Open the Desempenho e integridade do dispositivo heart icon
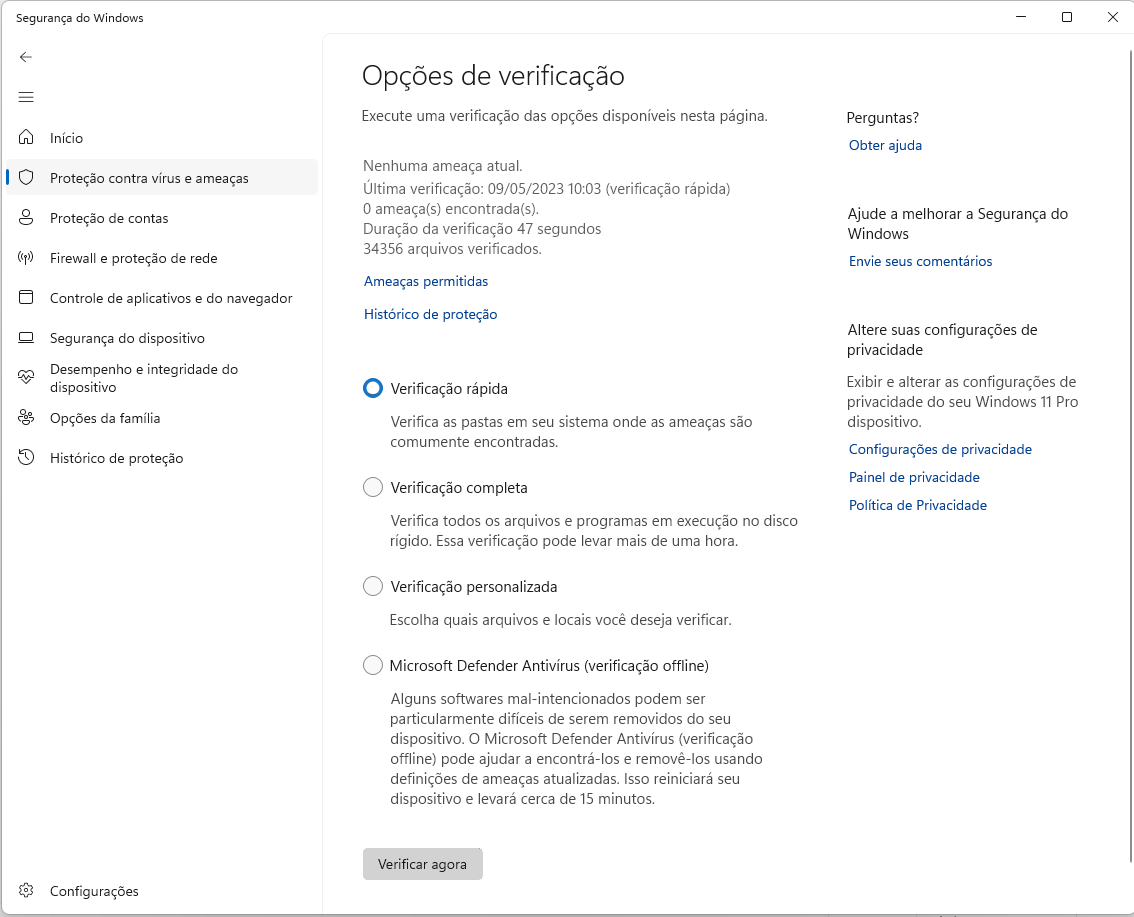1134x917 pixels. click(26, 377)
